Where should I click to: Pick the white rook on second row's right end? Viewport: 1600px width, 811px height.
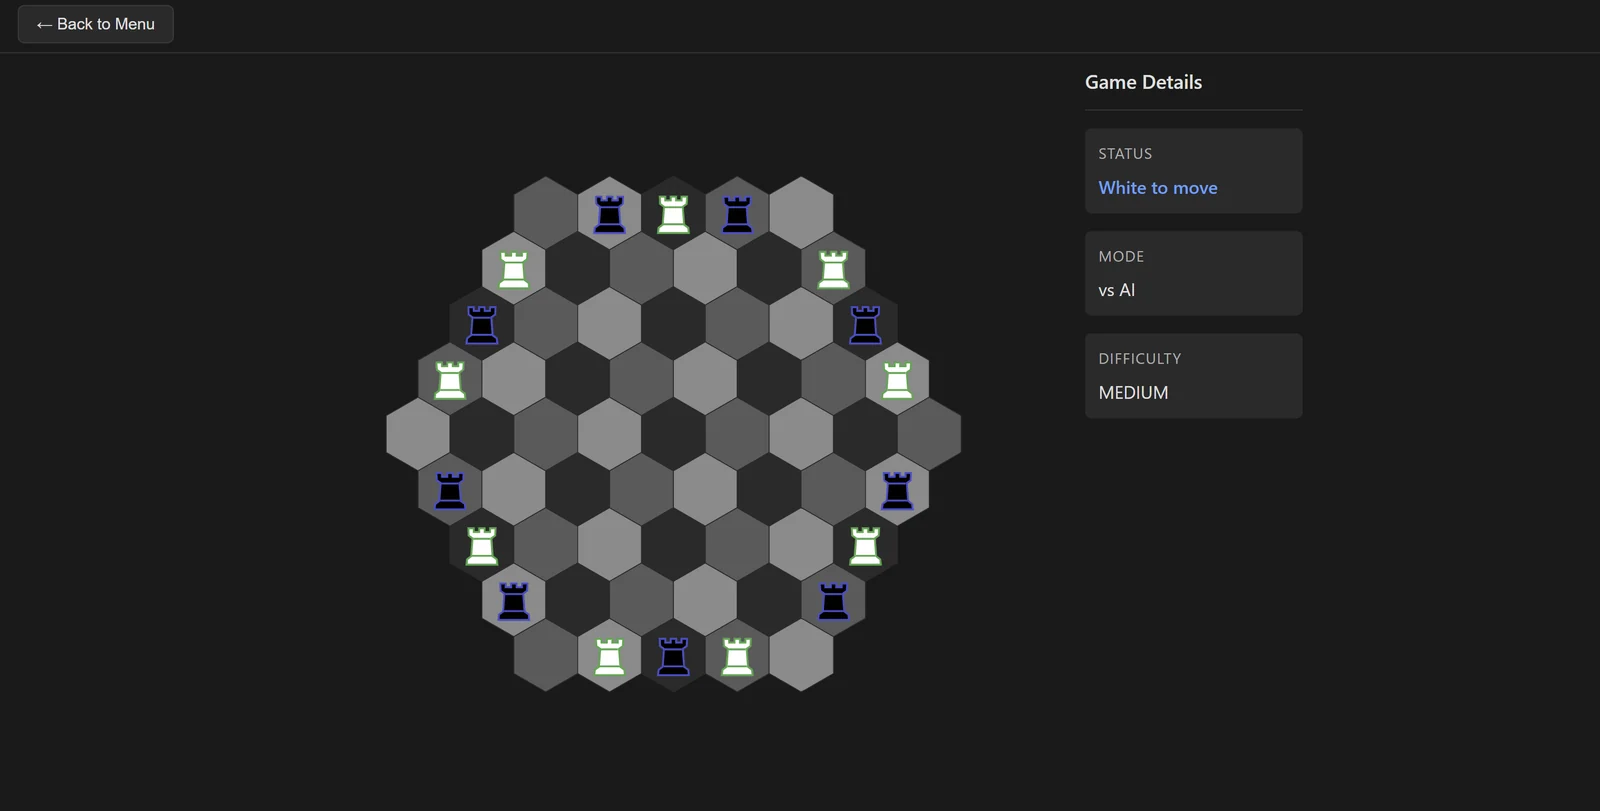833,269
